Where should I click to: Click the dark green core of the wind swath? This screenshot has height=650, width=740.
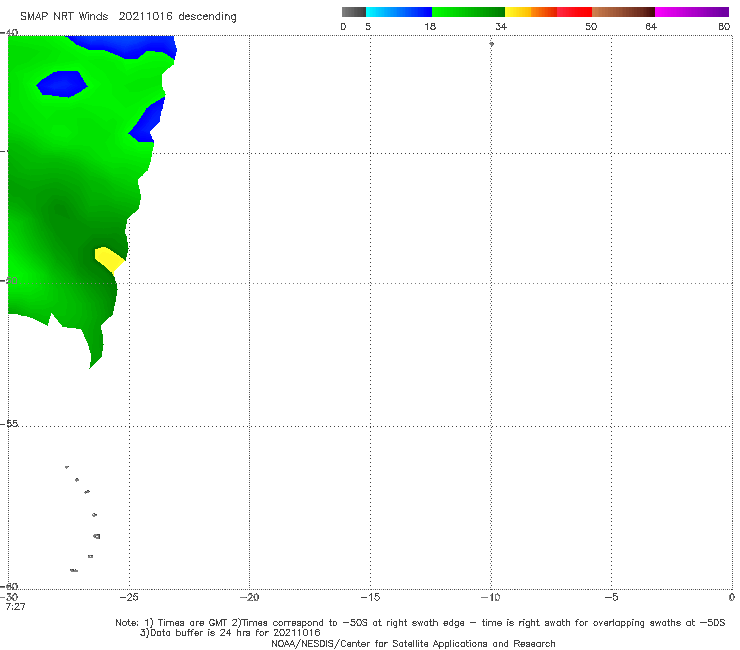coord(59,209)
